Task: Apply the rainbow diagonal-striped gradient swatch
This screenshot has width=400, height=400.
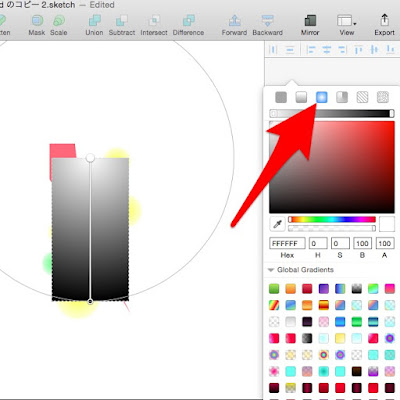Action: 274,305
